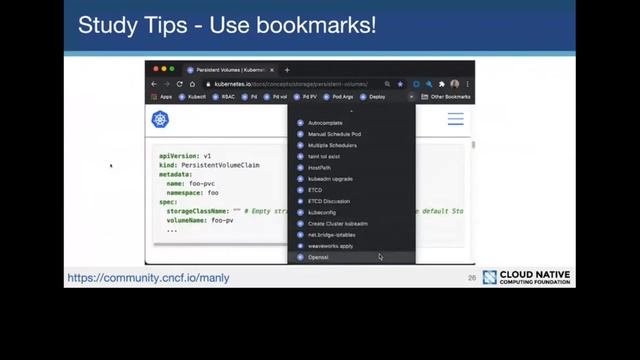640x360 pixels.
Task: Click the scroll-up arrow in bookmark list
Action: click(351, 111)
